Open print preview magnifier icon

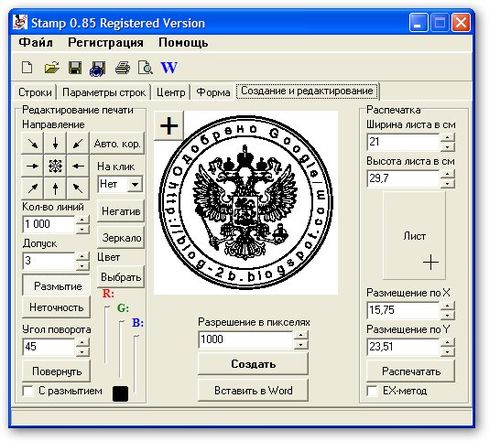[145, 68]
